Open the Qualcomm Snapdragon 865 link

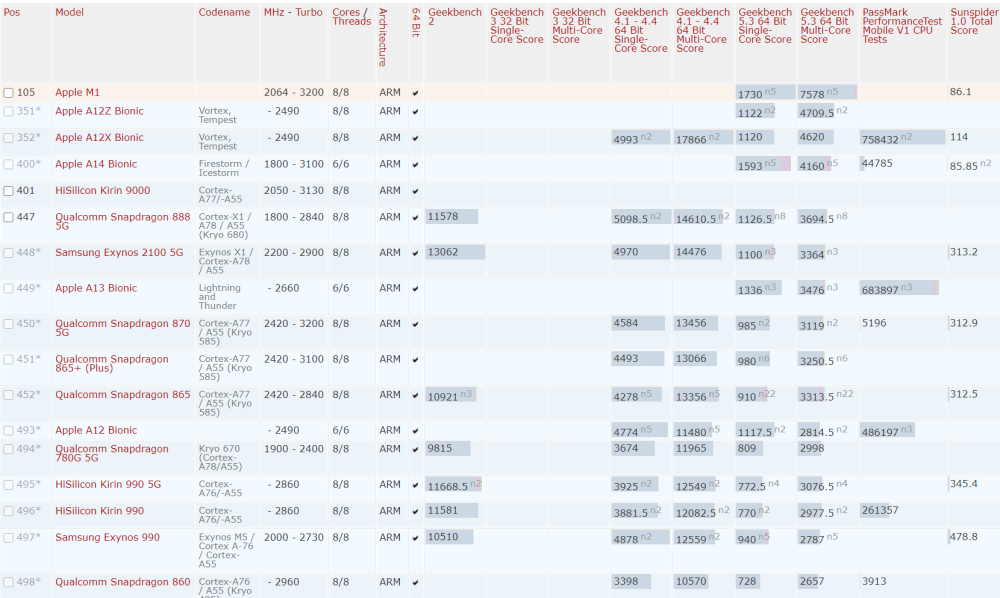point(122,395)
